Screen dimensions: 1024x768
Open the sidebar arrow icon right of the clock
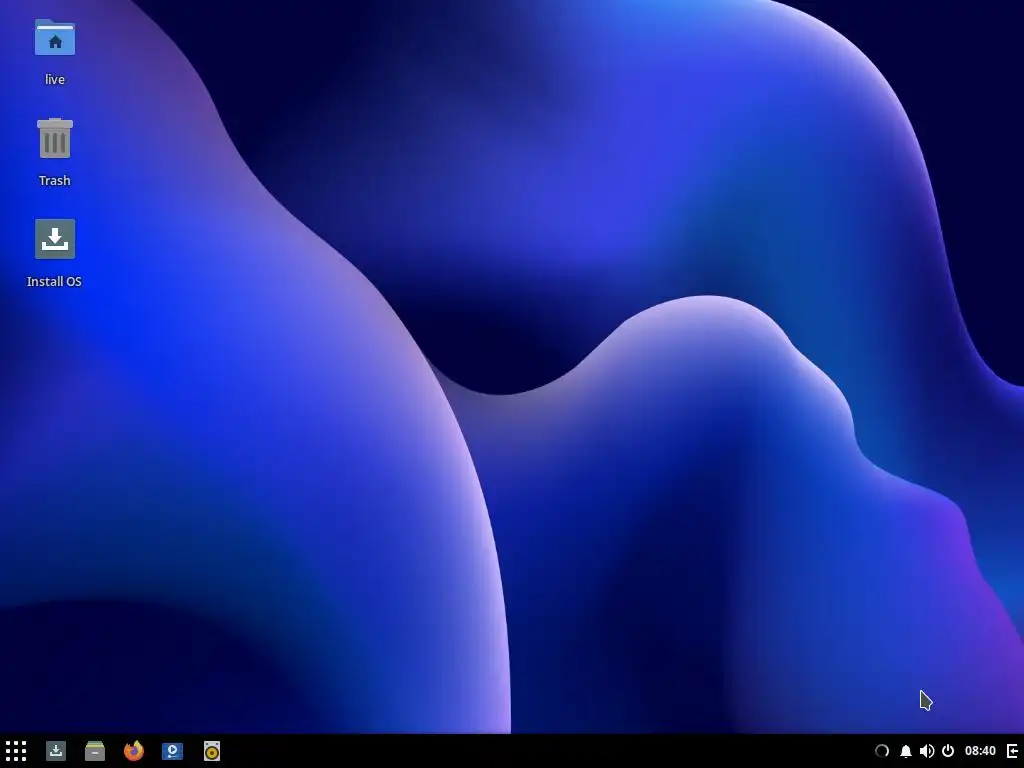pyautogui.click(x=1013, y=751)
